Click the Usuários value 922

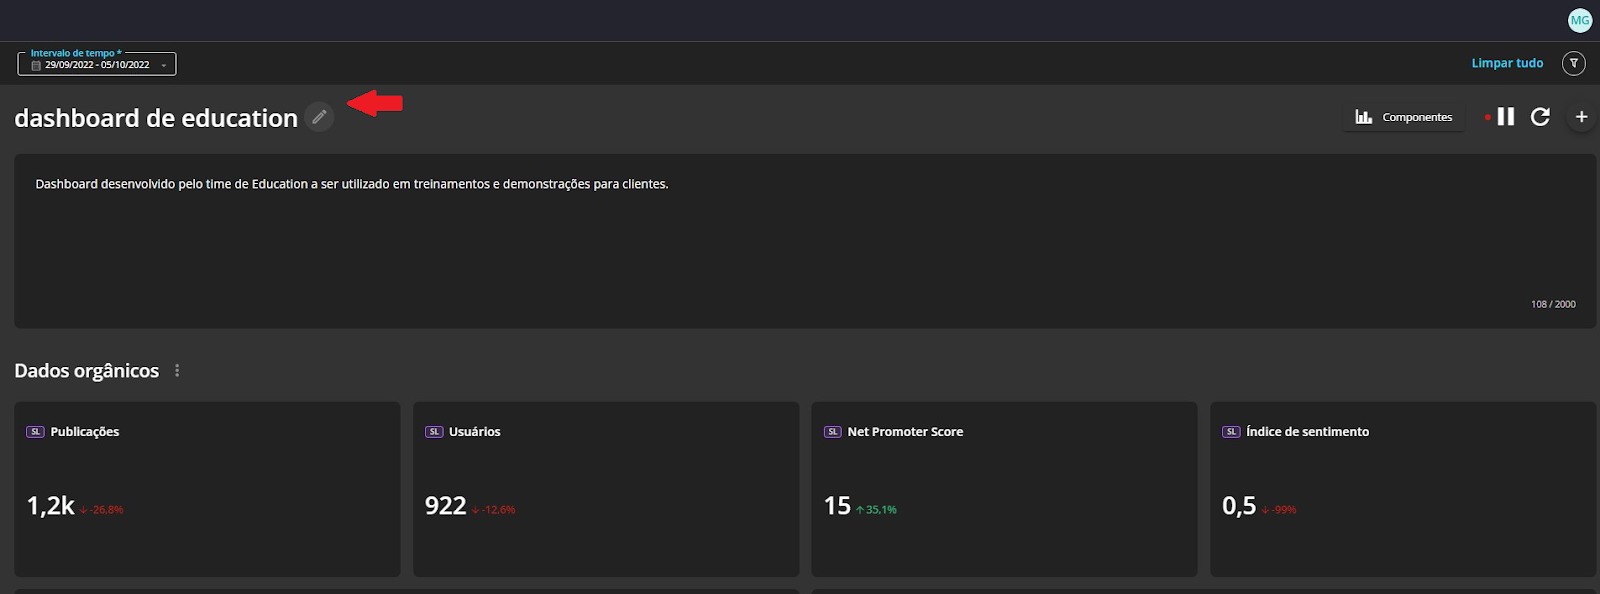point(446,506)
